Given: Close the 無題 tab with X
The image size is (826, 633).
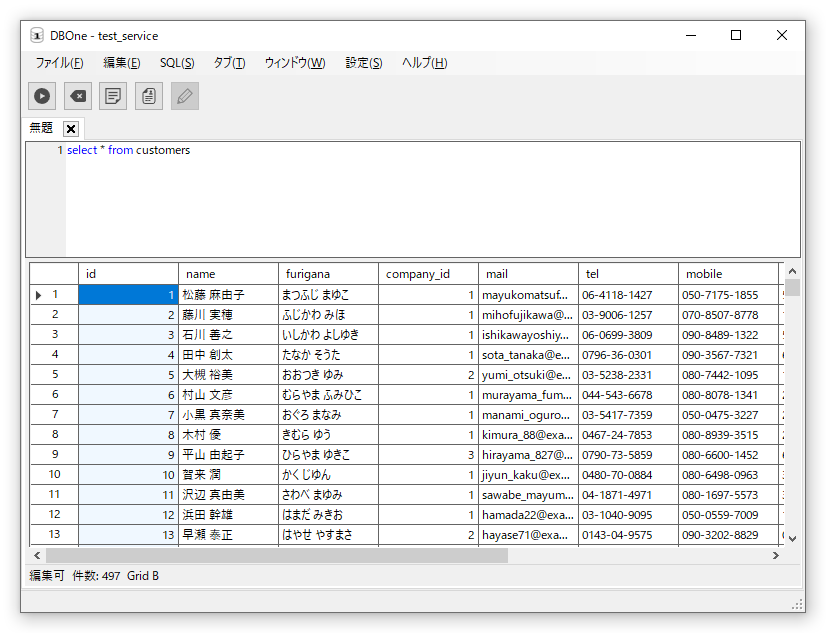Looking at the screenshot, I should (71, 129).
